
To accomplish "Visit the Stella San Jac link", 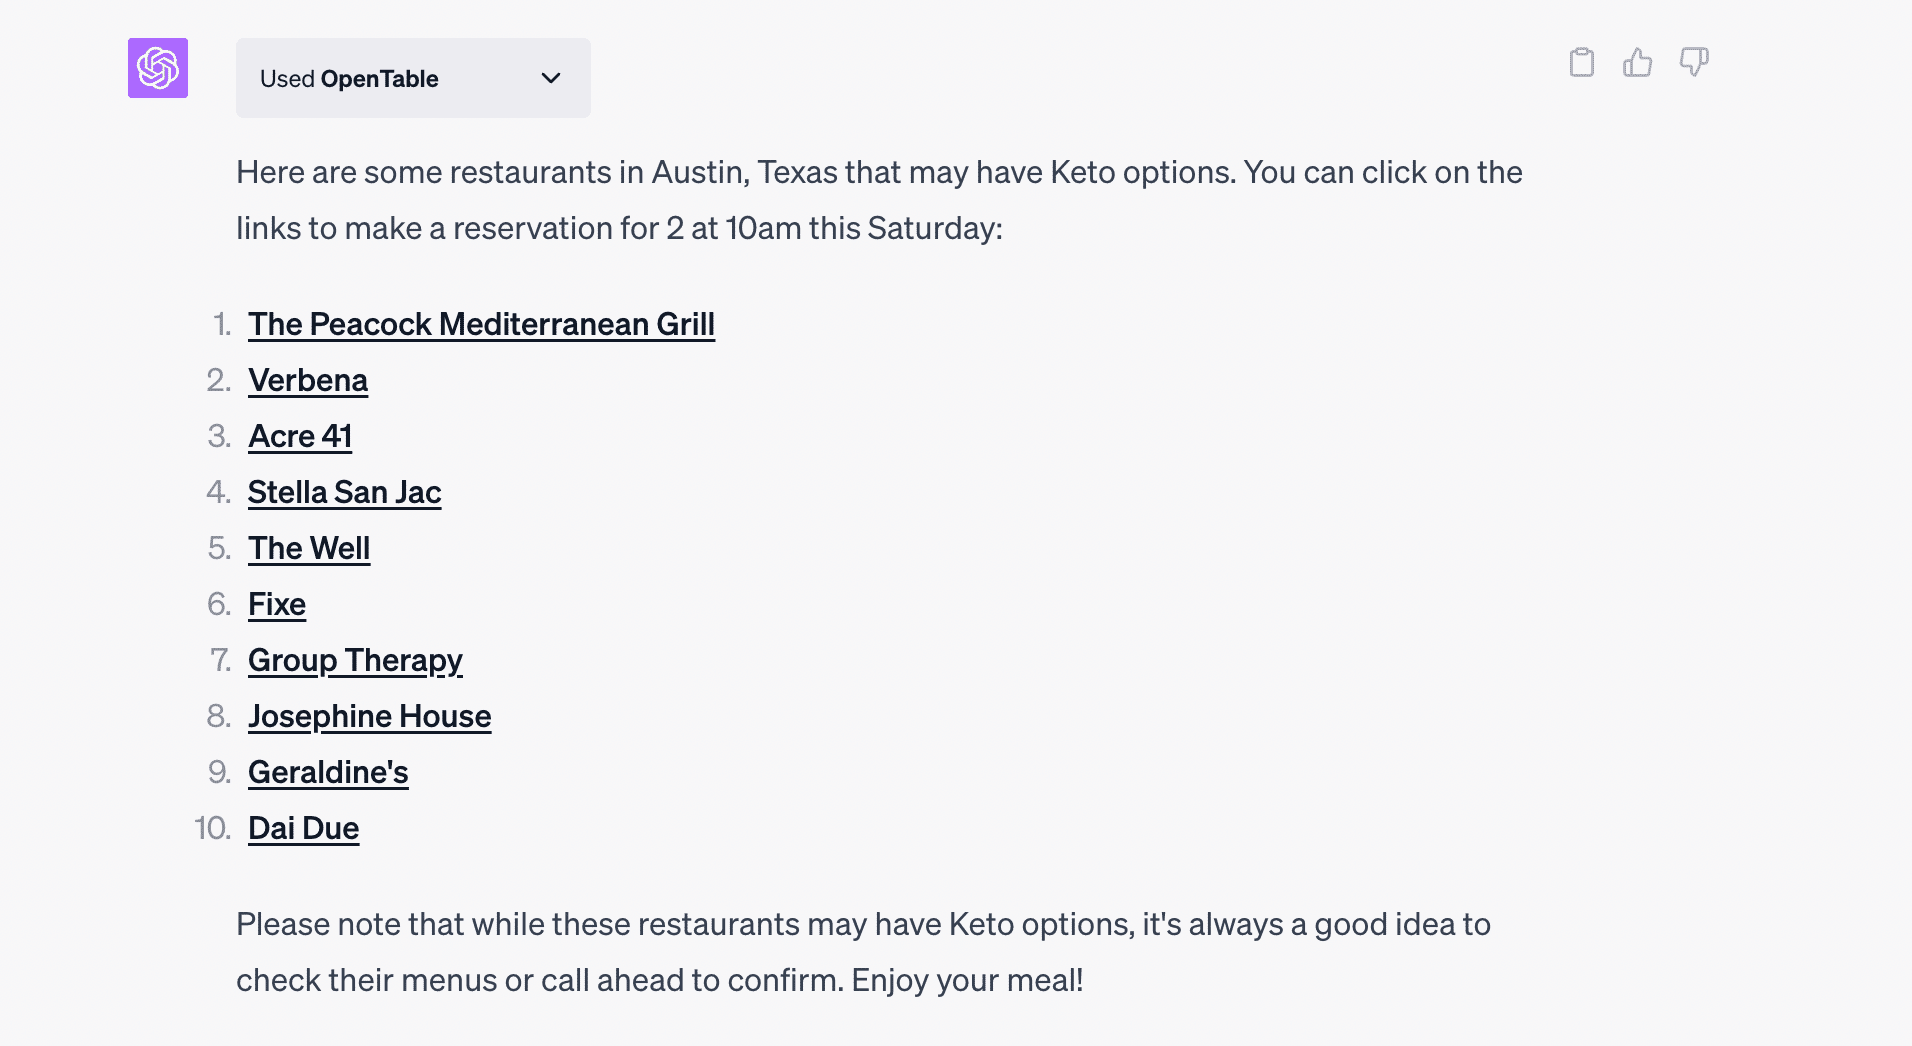I will (x=344, y=492).
